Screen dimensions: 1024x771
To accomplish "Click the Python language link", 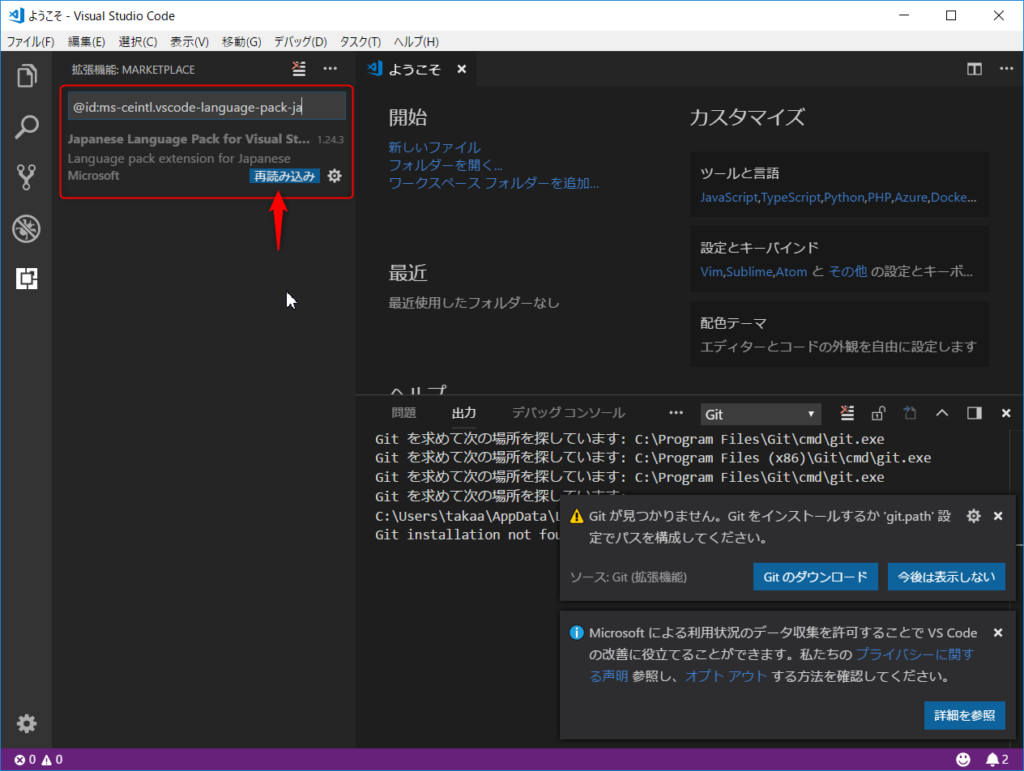I will coord(844,197).
